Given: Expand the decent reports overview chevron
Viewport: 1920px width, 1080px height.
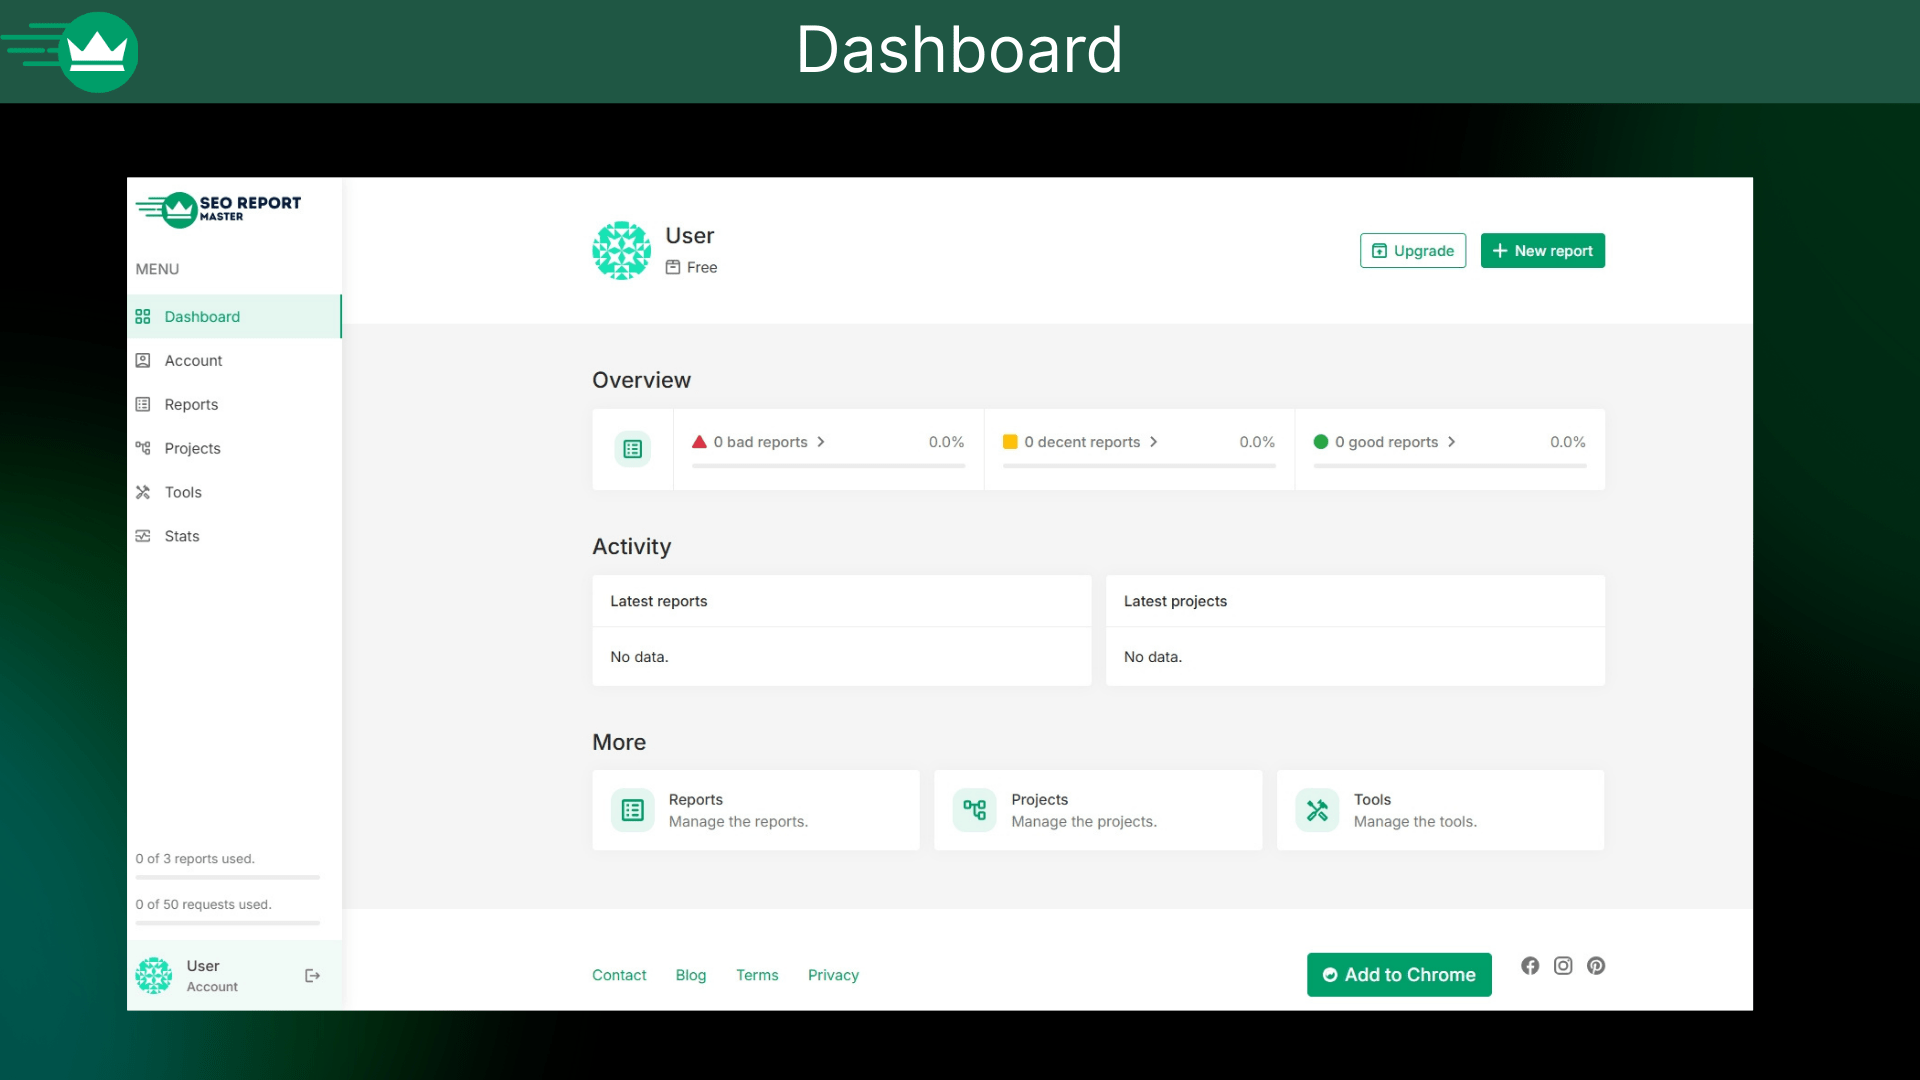Looking at the screenshot, I should (x=1154, y=441).
